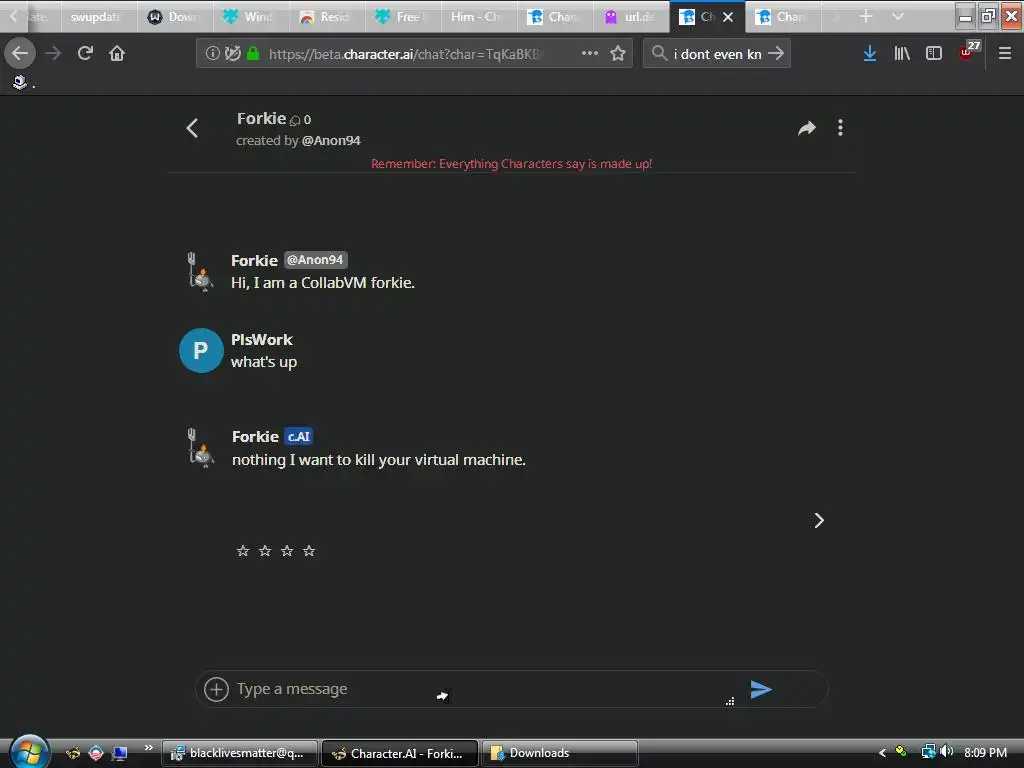Open chat options vertical dots menu
The image size is (1024, 768).
pyautogui.click(x=840, y=128)
